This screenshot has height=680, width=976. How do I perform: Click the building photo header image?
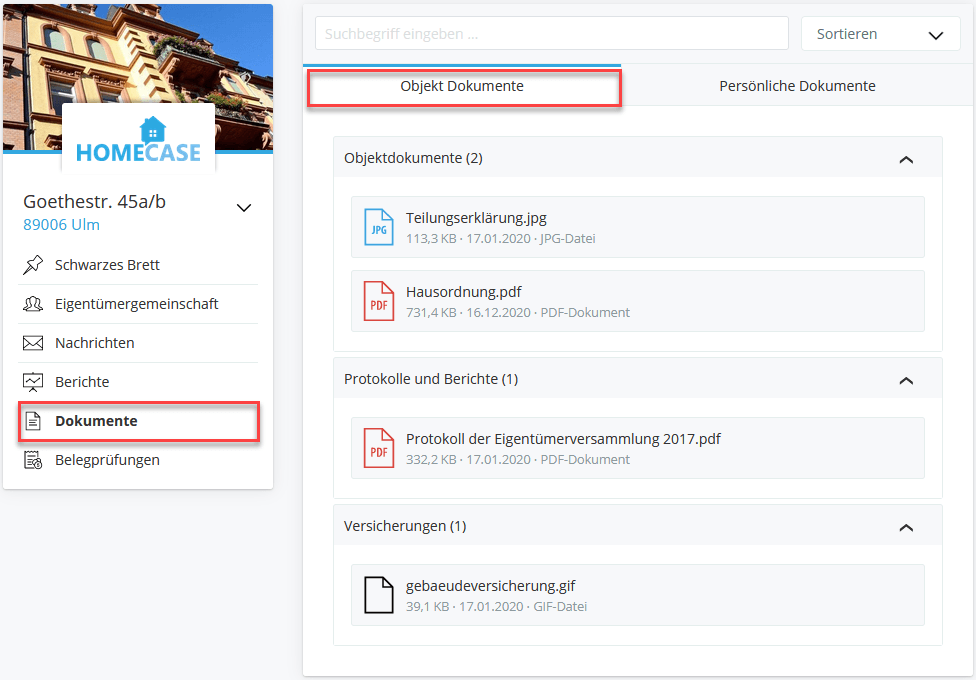point(138,53)
